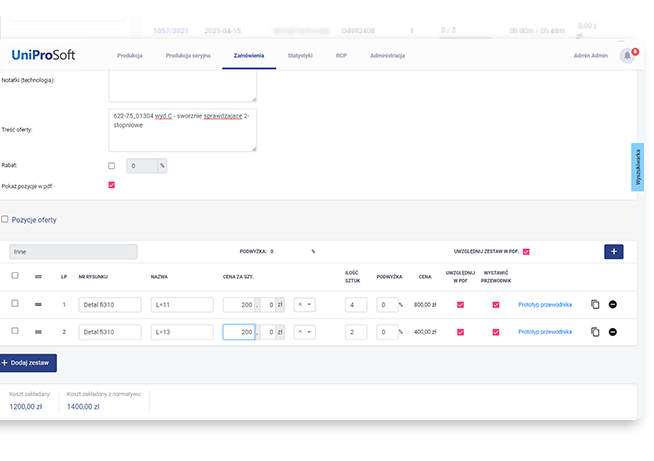Screen dimensions: 654x461
Task: Open currency dropdown in row 1
Action: (305, 304)
